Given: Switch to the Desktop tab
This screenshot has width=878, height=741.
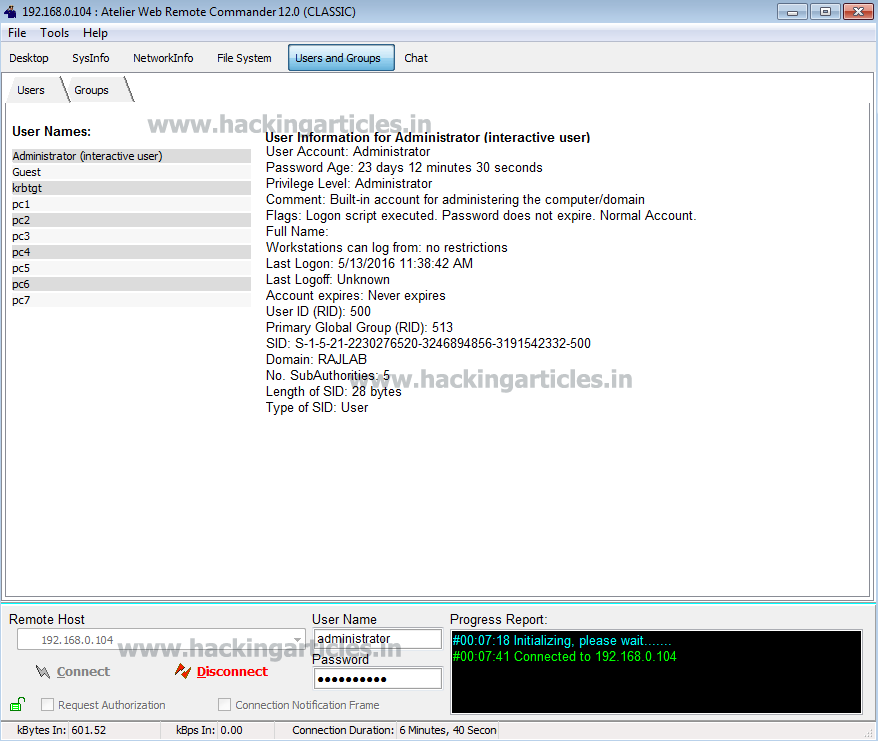Looking at the screenshot, I should click(29, 58).
